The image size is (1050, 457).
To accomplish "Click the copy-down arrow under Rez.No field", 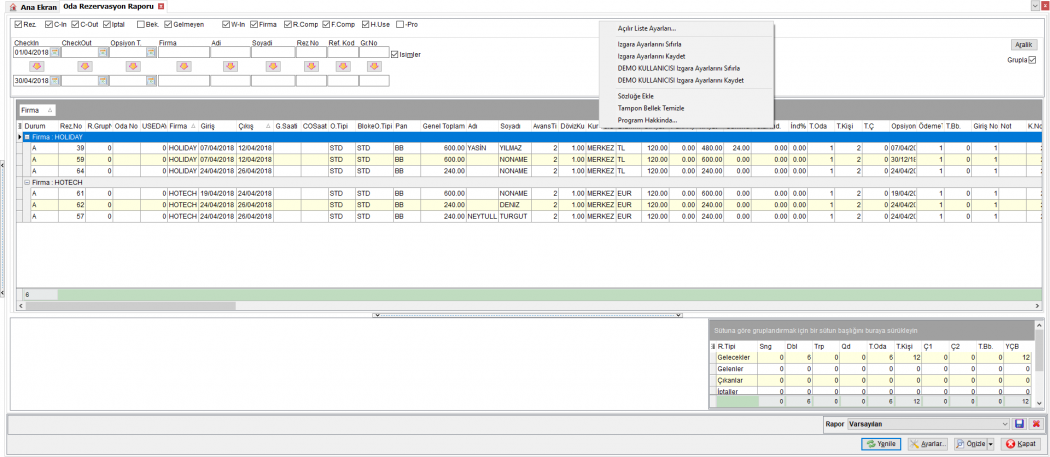I will (x=311, y=66).
